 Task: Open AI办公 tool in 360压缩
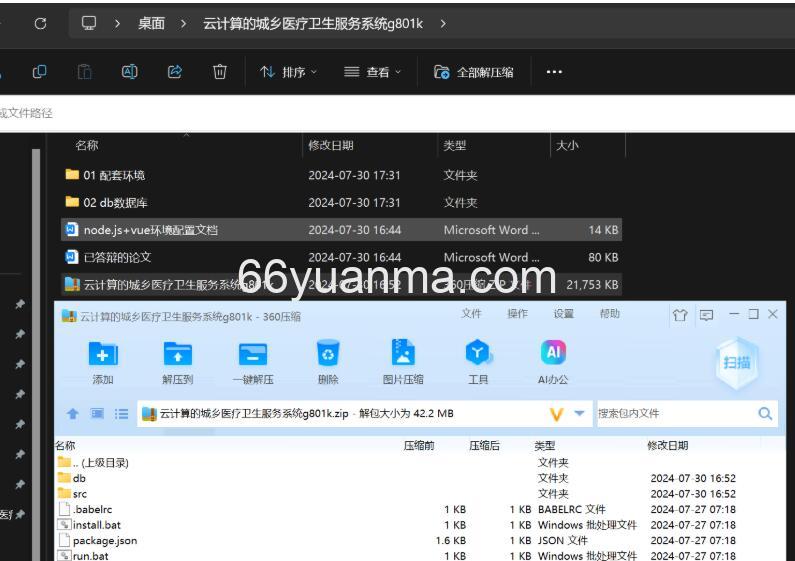tap(553, 362)
